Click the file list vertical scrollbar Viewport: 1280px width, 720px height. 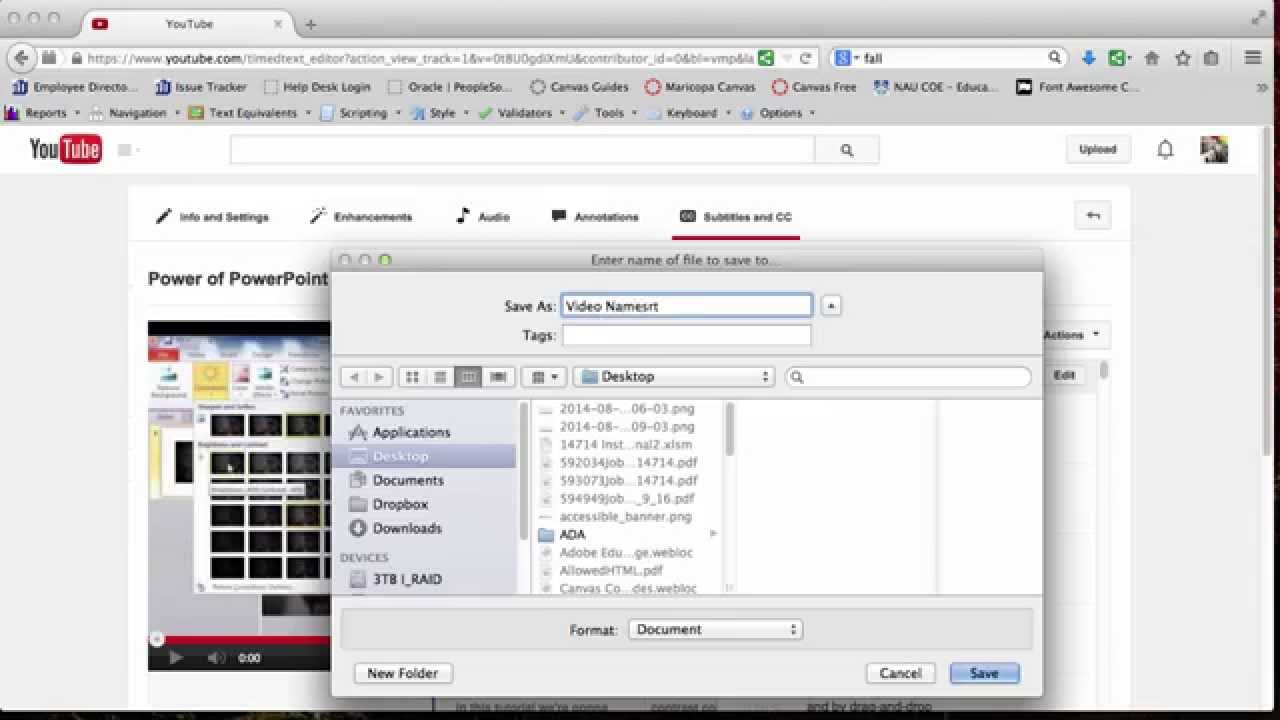click(730, 428)
